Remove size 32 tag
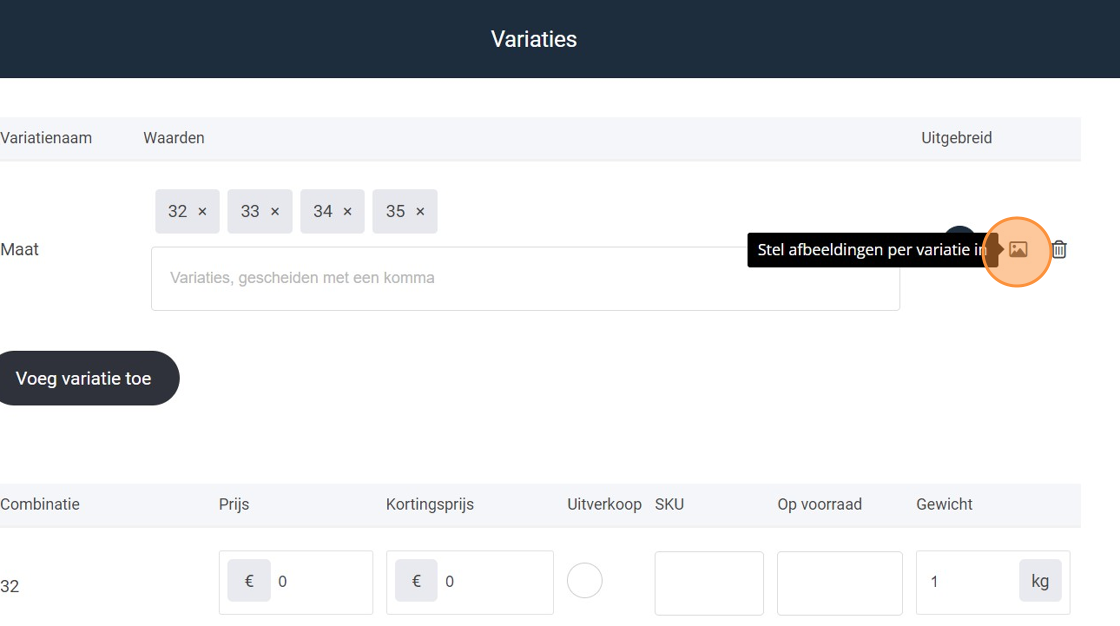This screenshot has width=1120, height=626. 202,212
